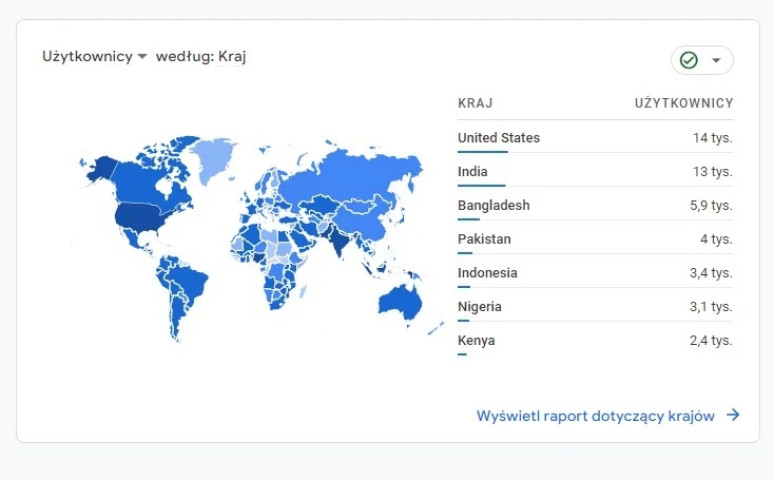This screenshot has width=774, height=480.
Task: Click the arrow icon after the report link
Action: coord(733,415)
